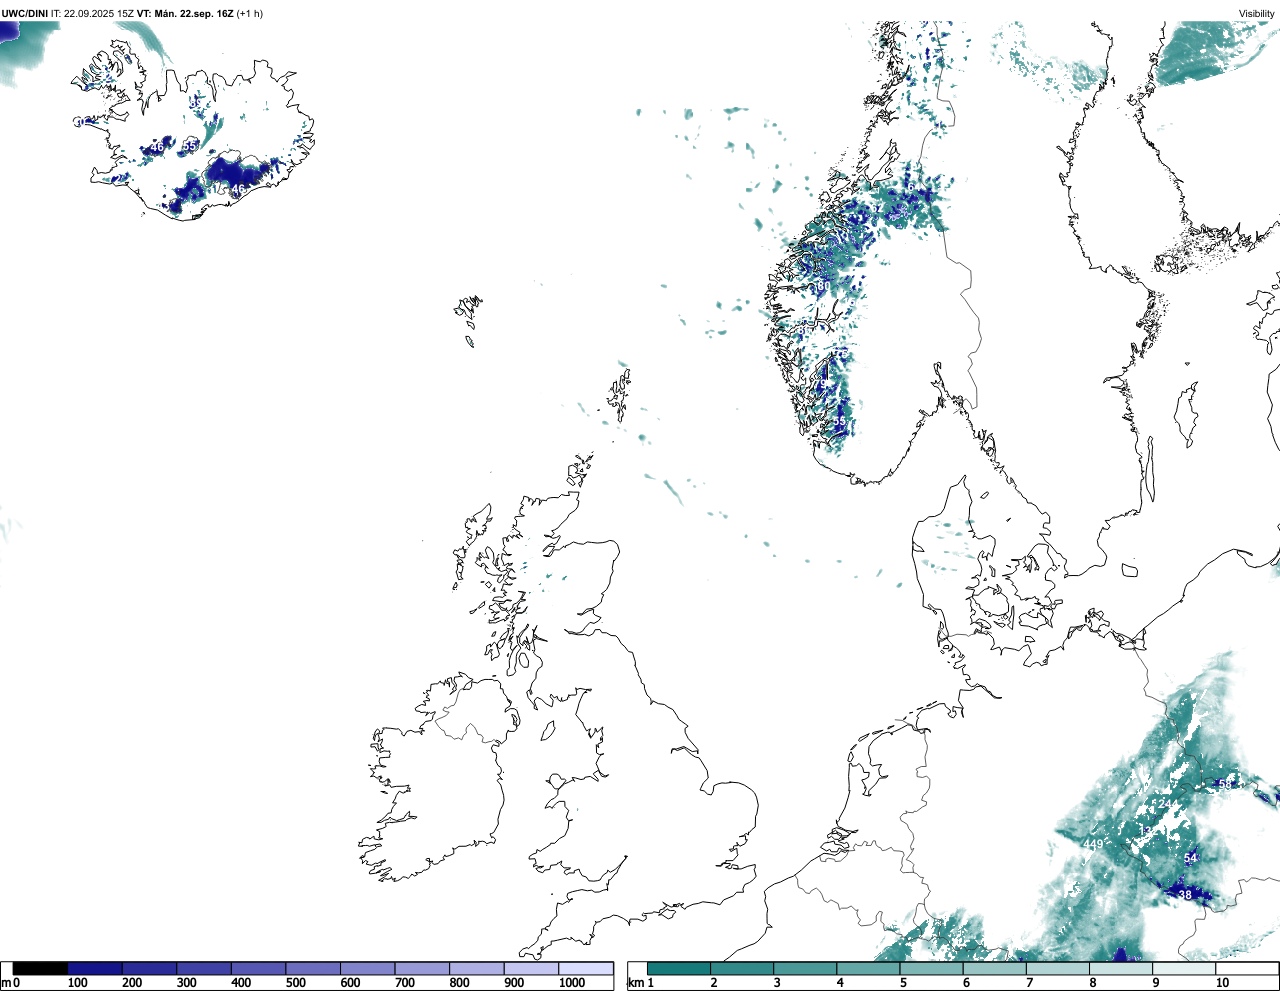Click the '(+1 h)' forecast offset text
Image resolution: width=1280 pixels, height=991 pixels.
point(250,14)
